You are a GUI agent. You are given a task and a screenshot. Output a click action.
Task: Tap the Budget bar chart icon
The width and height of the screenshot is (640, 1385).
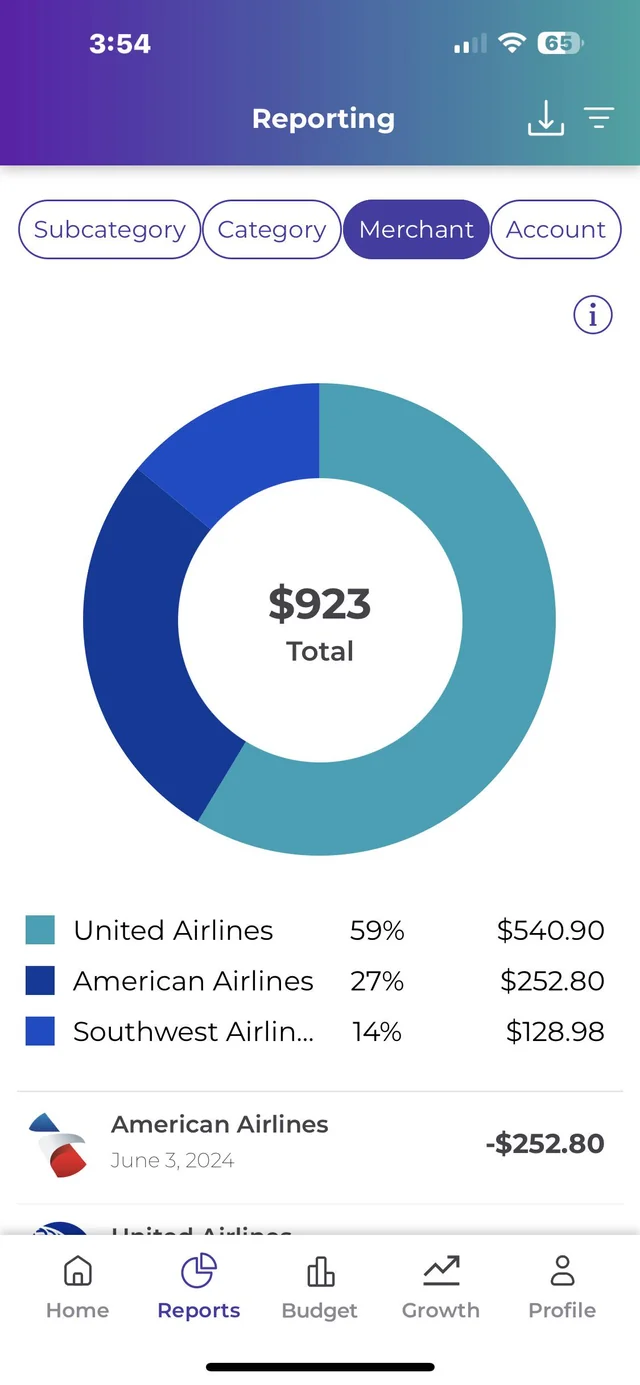pyautogui.click(x=319, y=1270)
